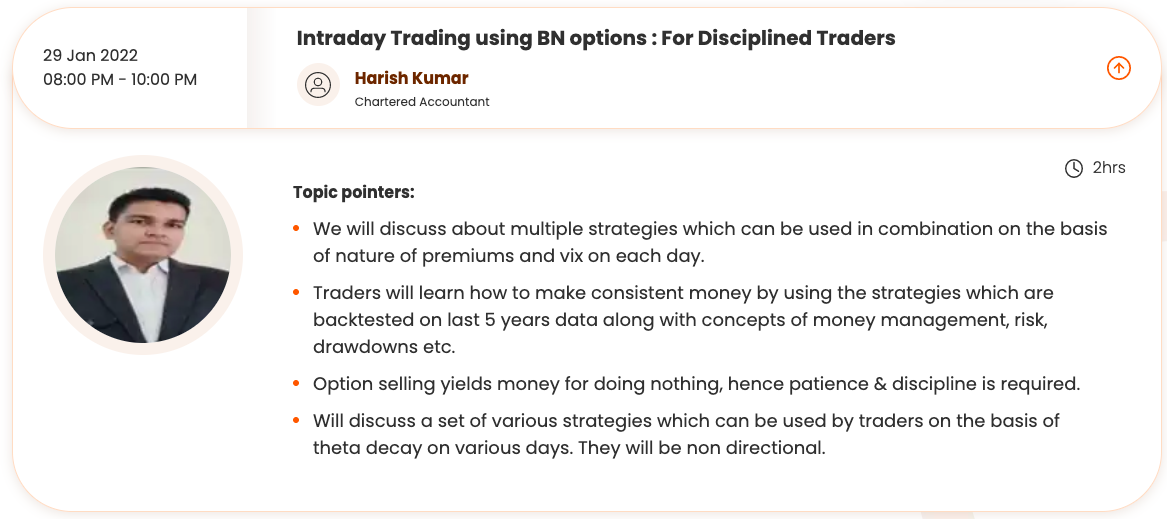Image resolution: width=1167 pixels, height=519 pixels.
Task: Click the orange dot before Traders will learn
Action: coord(296,294)
